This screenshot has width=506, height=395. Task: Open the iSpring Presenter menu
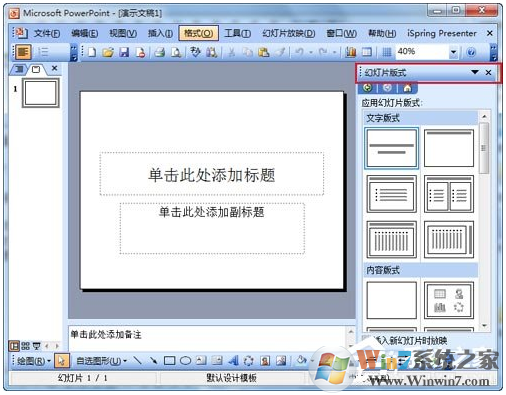(x=442, y=33)
